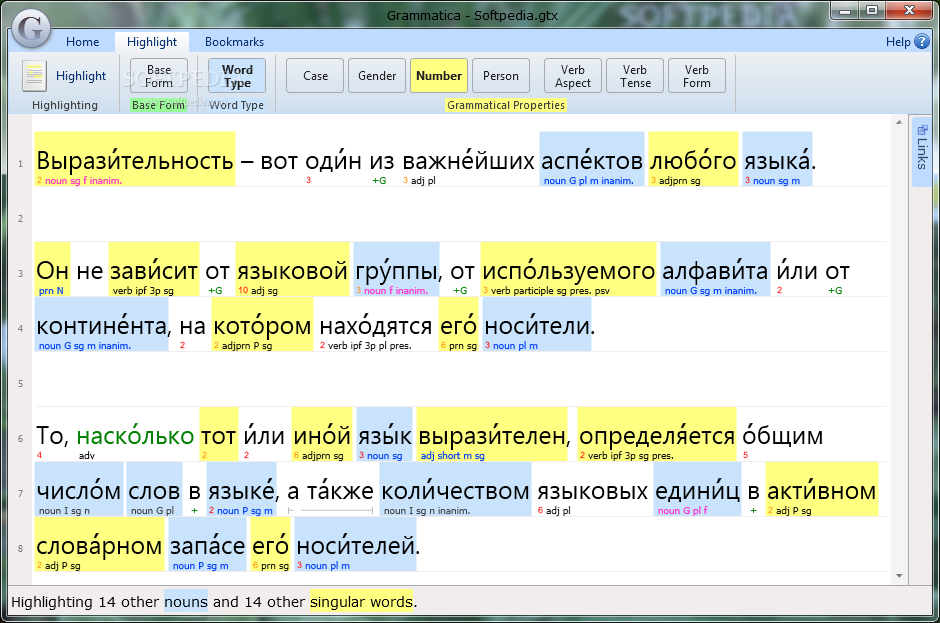Disable the Number highlighting button
Screen dimensions: 940x623
[439, 76]
